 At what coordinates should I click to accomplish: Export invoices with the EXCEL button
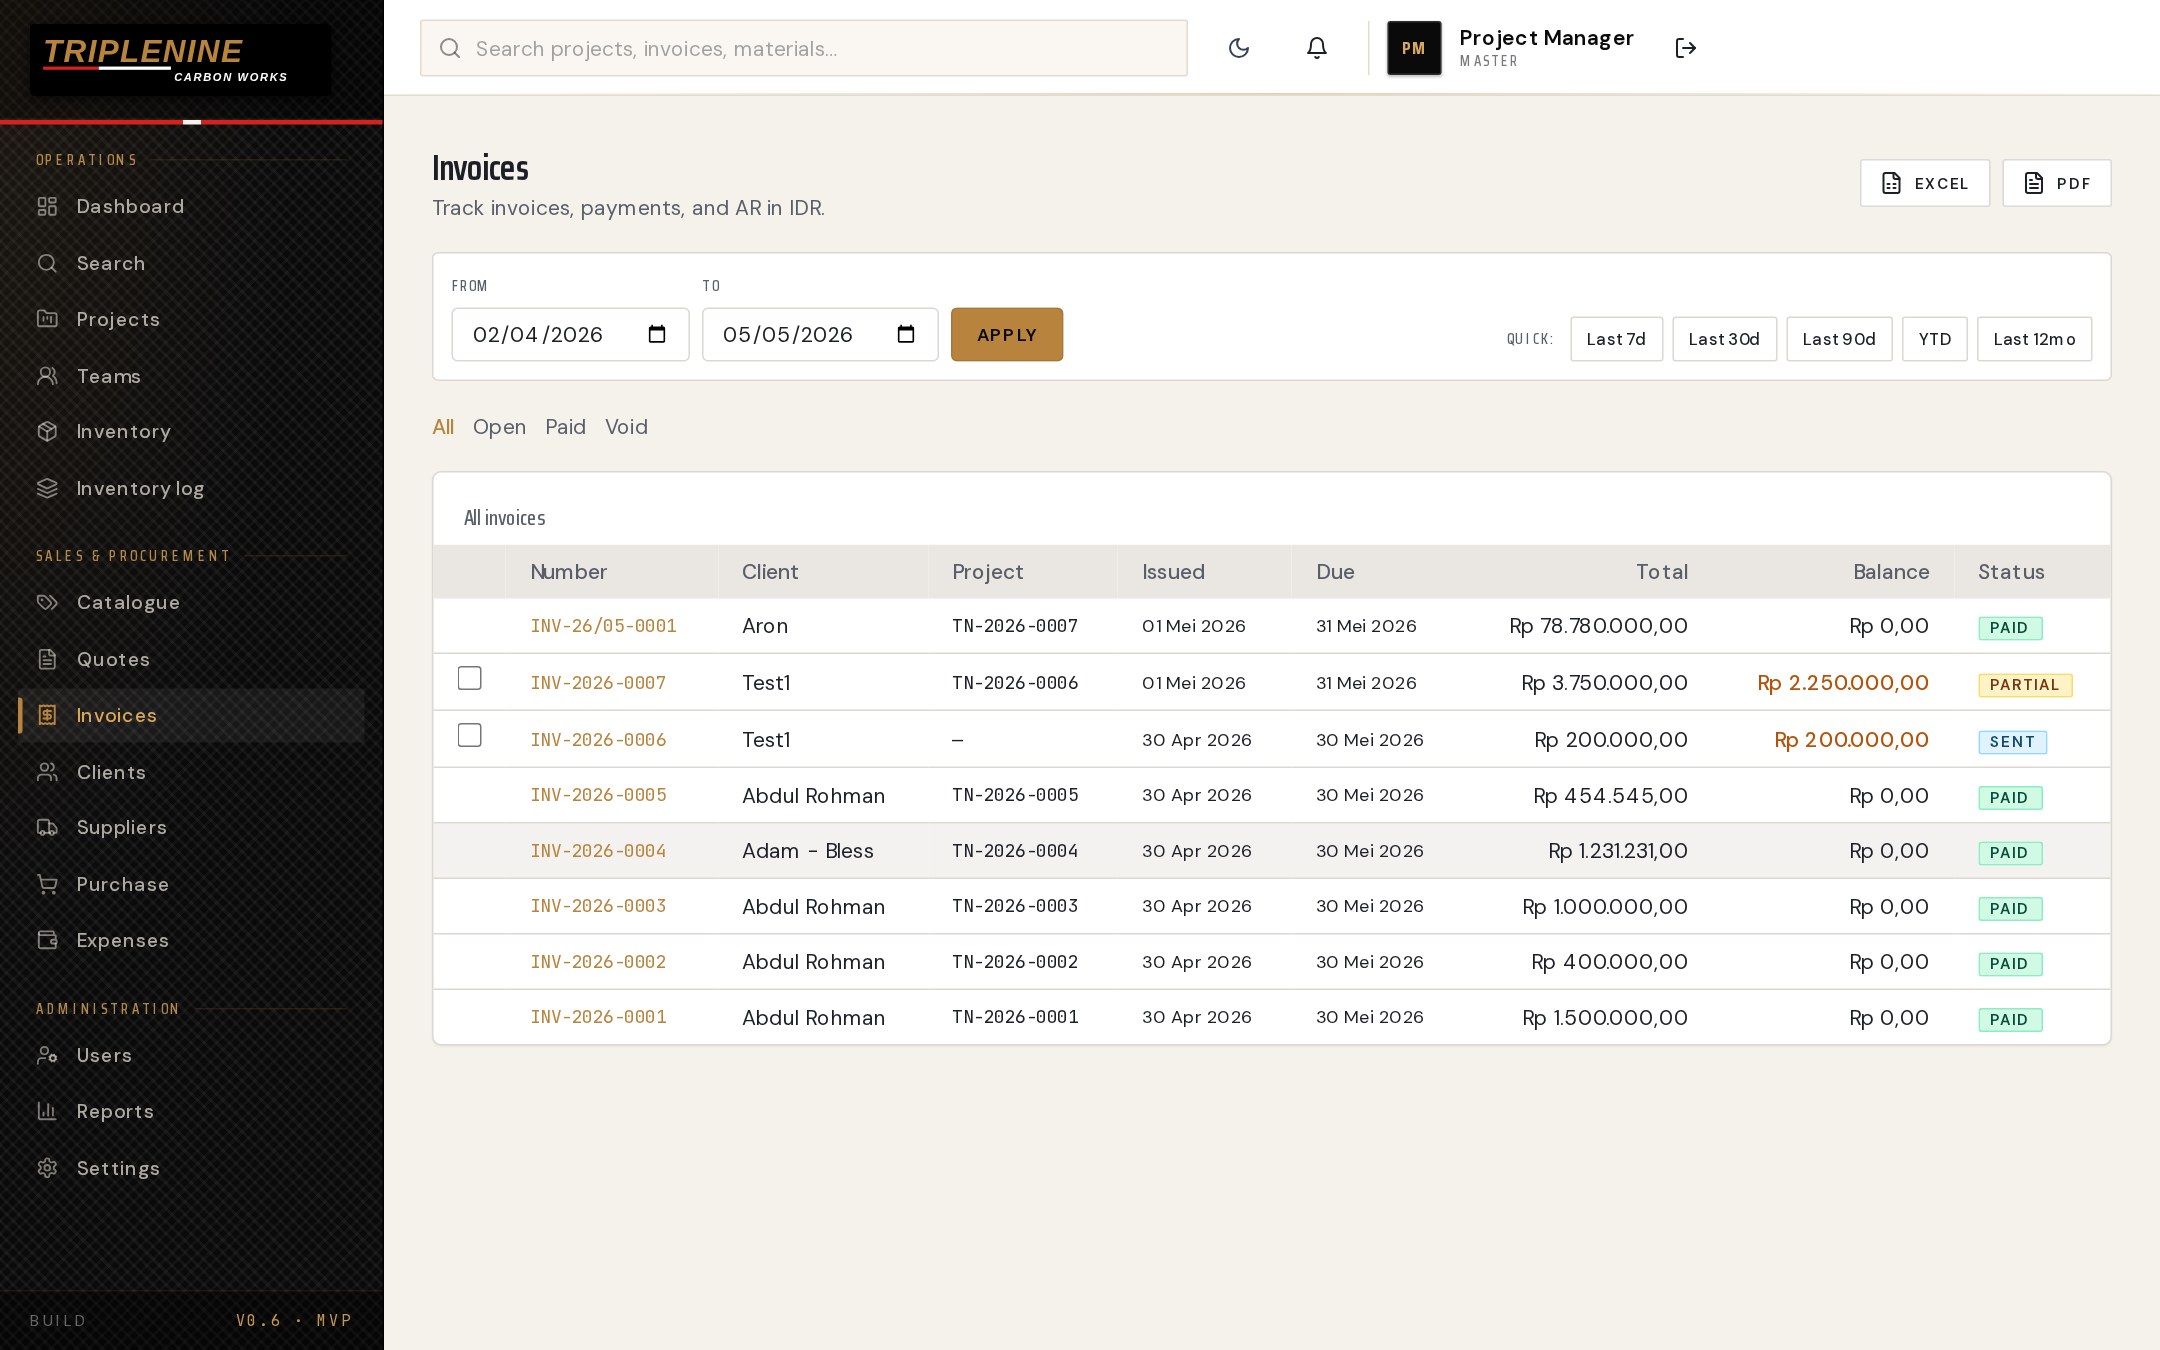pos(1925,183)
